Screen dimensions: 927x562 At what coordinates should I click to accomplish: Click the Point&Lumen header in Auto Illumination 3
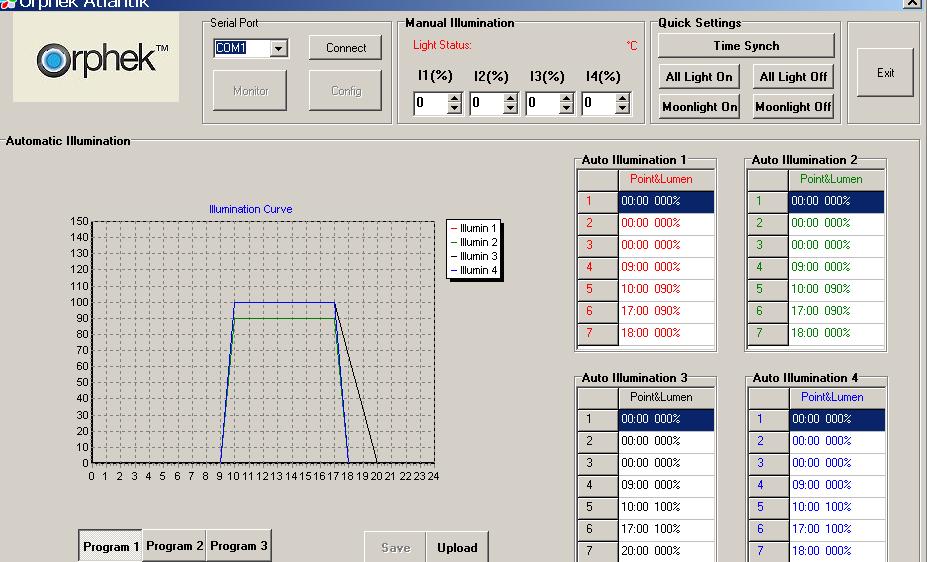coord(666,397)
